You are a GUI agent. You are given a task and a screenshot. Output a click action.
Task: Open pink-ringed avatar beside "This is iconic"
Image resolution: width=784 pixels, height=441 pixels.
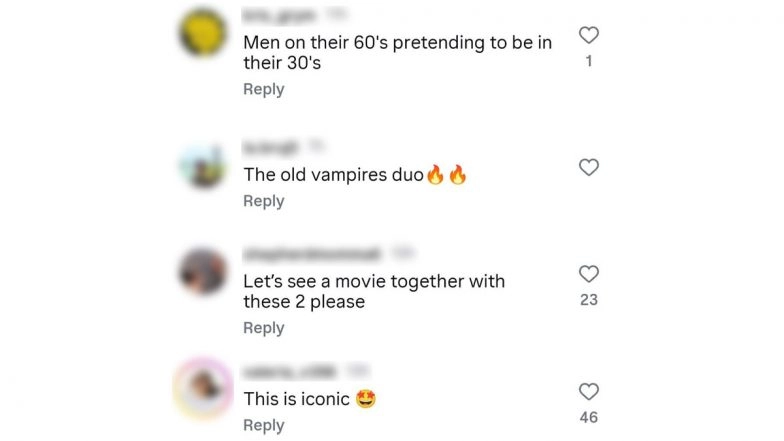click(203, 388)
